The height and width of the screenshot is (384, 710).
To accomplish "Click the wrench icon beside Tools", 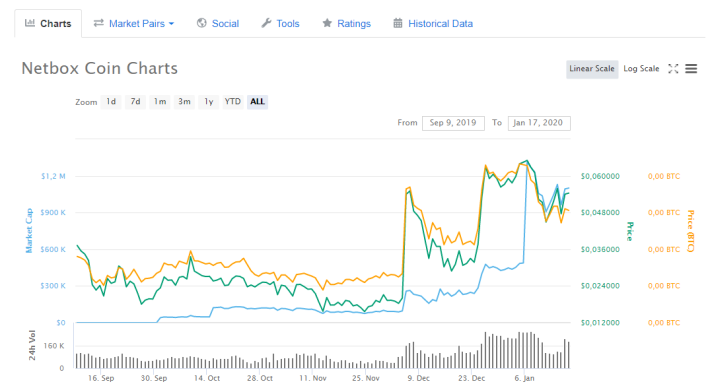I will [266, 23].
